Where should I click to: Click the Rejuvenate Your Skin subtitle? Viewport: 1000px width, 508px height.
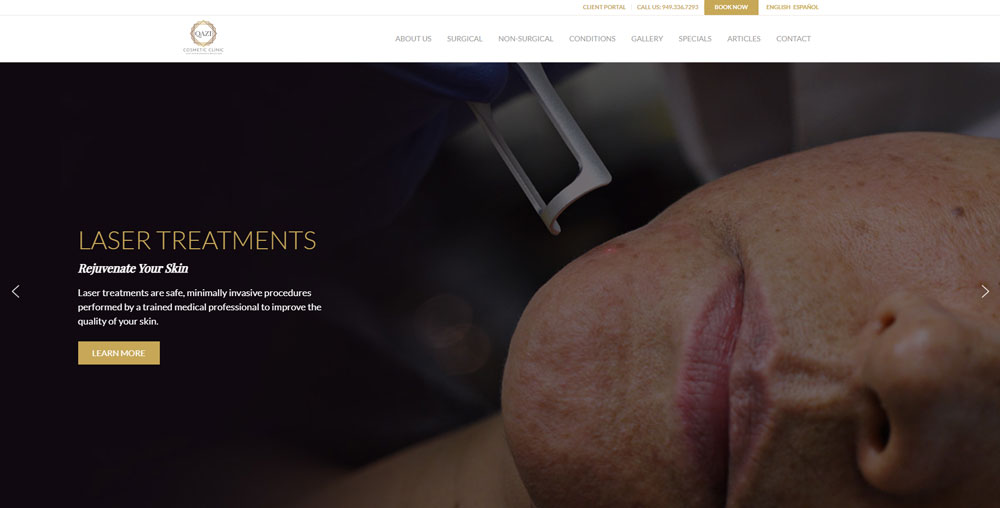click(133, 268)
